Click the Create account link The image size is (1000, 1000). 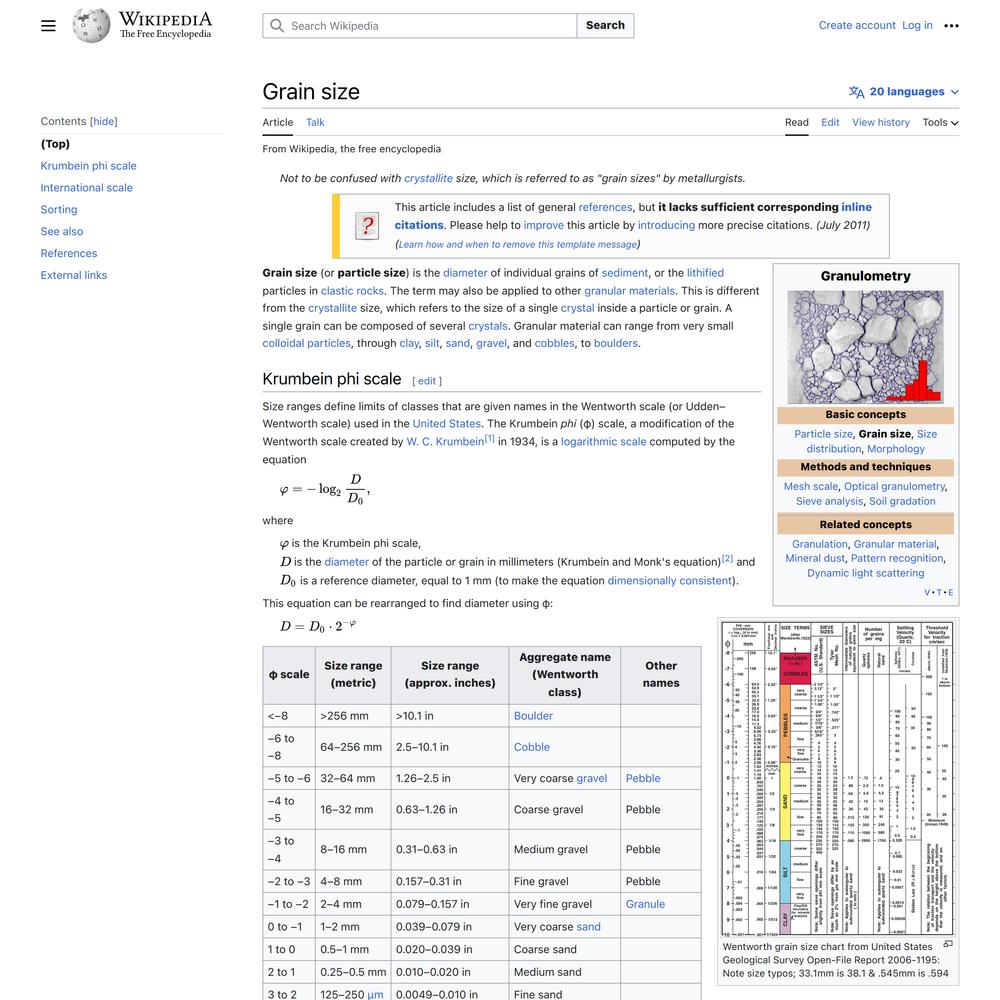click(x=857, y=26)
